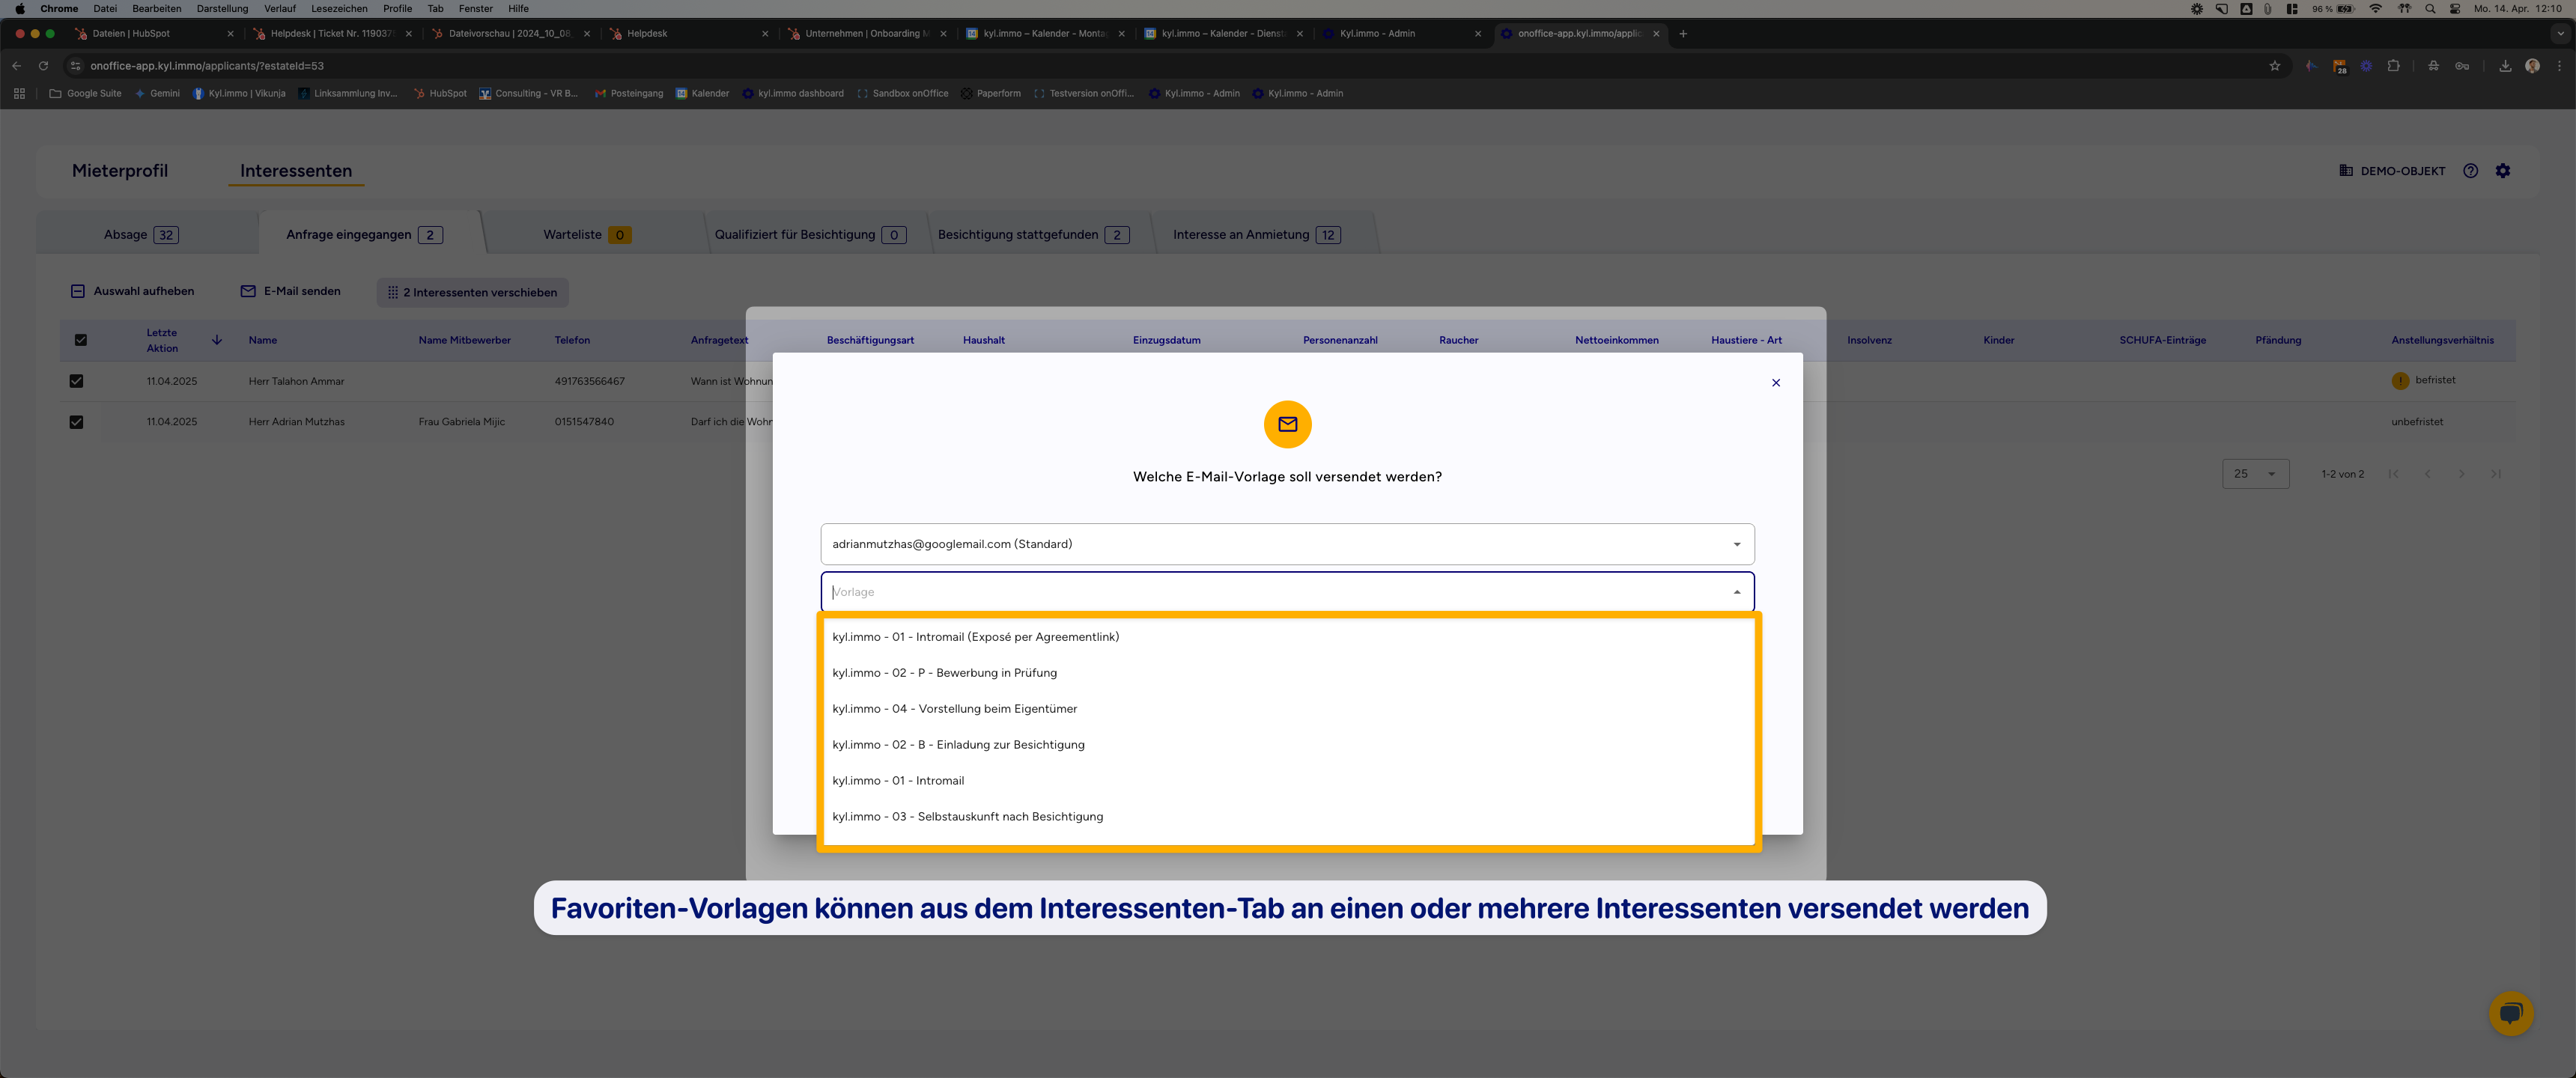Expand the sender address dropdown adrianmutzhas@googlemail.com

pyautogui.click(x=1736, y=544)
